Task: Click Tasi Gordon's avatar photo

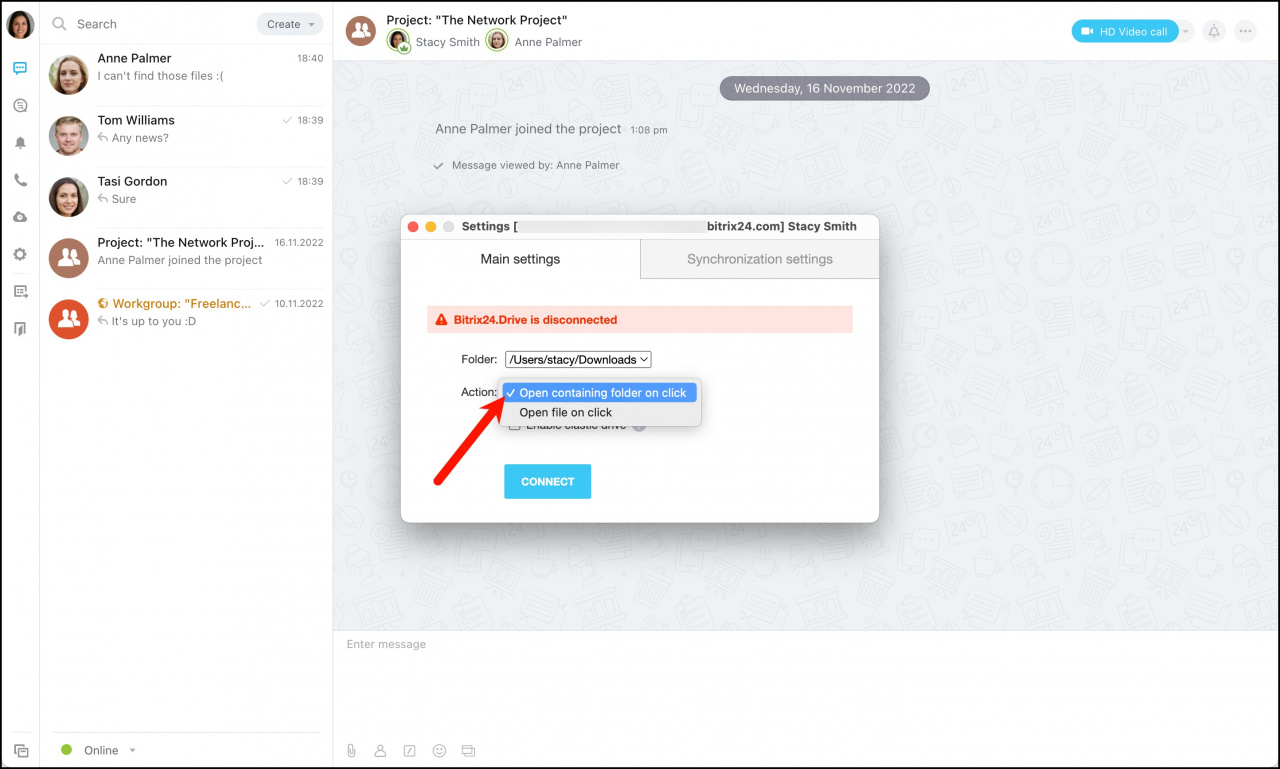Action: click(69, 197)
